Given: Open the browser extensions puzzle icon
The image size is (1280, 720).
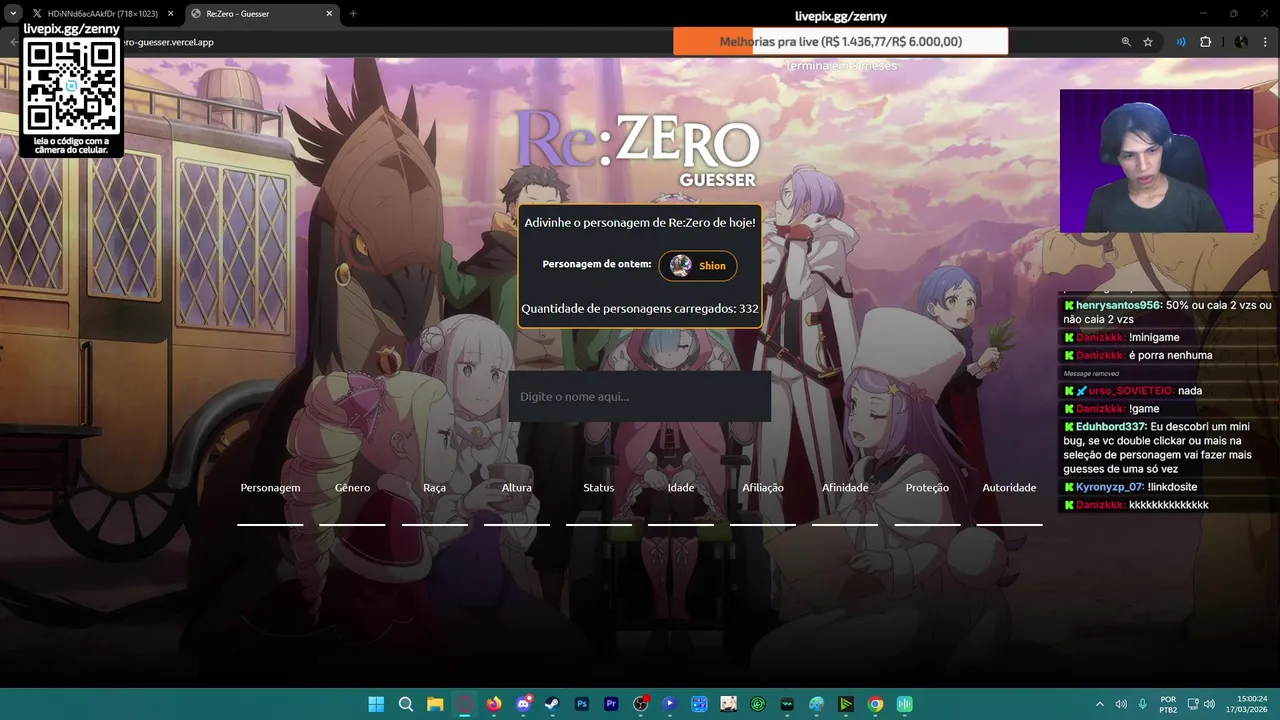Looking at the screenshot, I should (x=1205, y=42).
